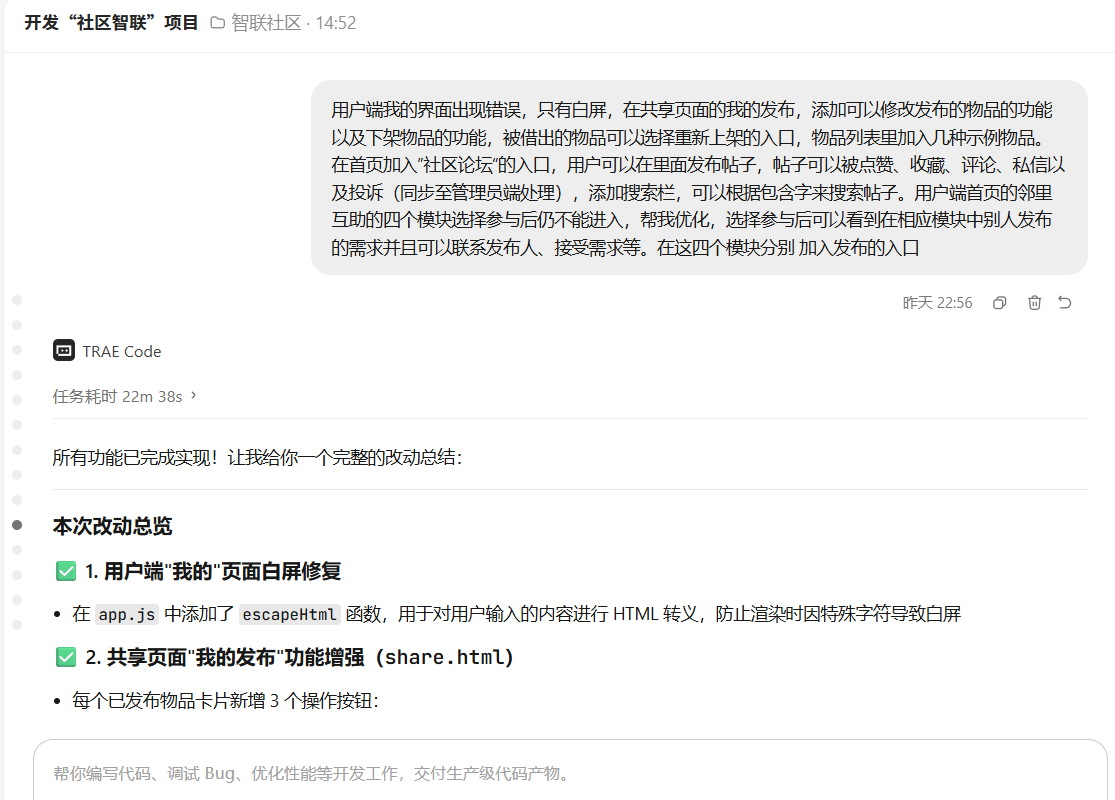This screenshot has height=800, width=1115.
Task: Click the sentence 所有功能已完成实现
Action: (x=135, y=457)
